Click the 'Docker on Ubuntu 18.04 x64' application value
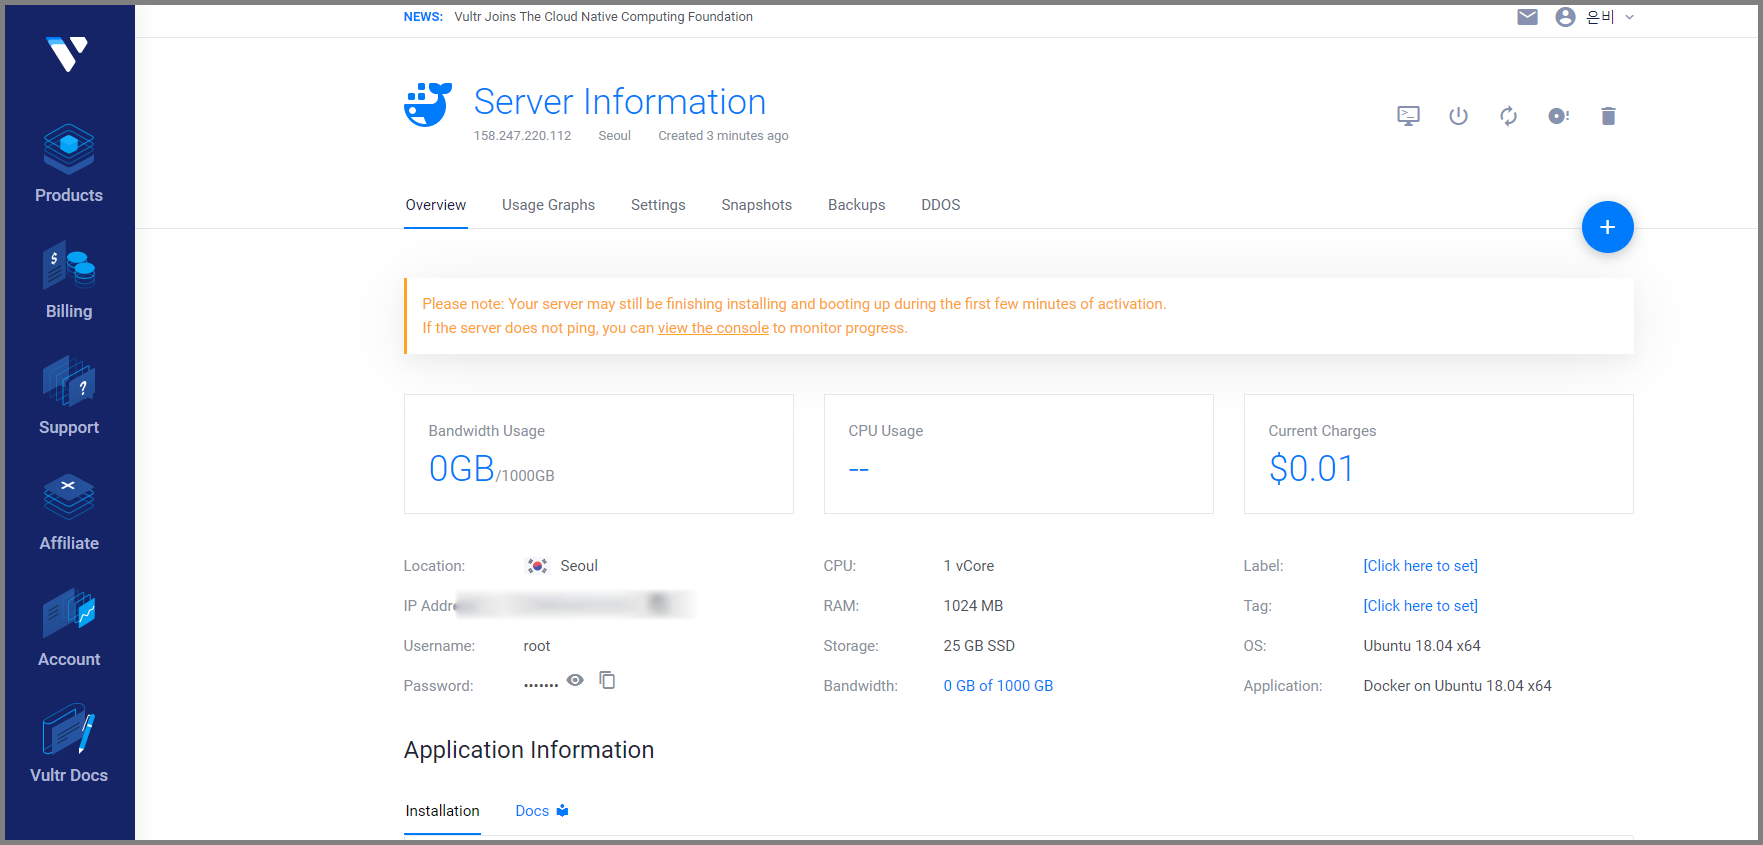The height and width of the screenshot is (845, 1763). pyautogui.click(x=1457, y=686)
